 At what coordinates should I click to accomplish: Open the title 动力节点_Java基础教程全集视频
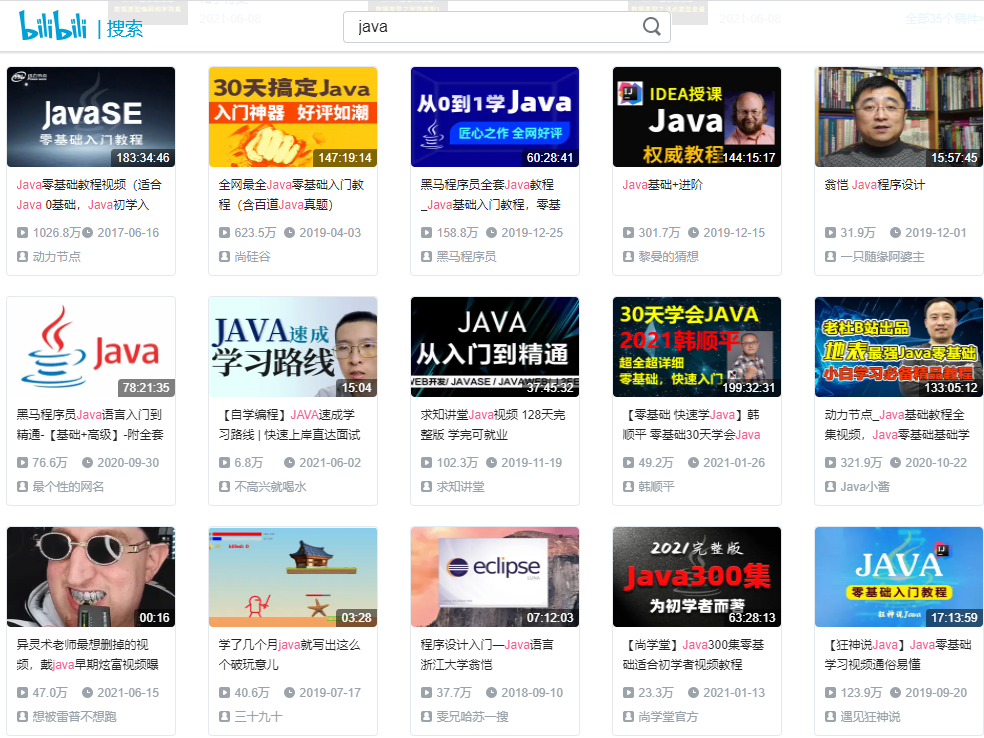(897, 425)
